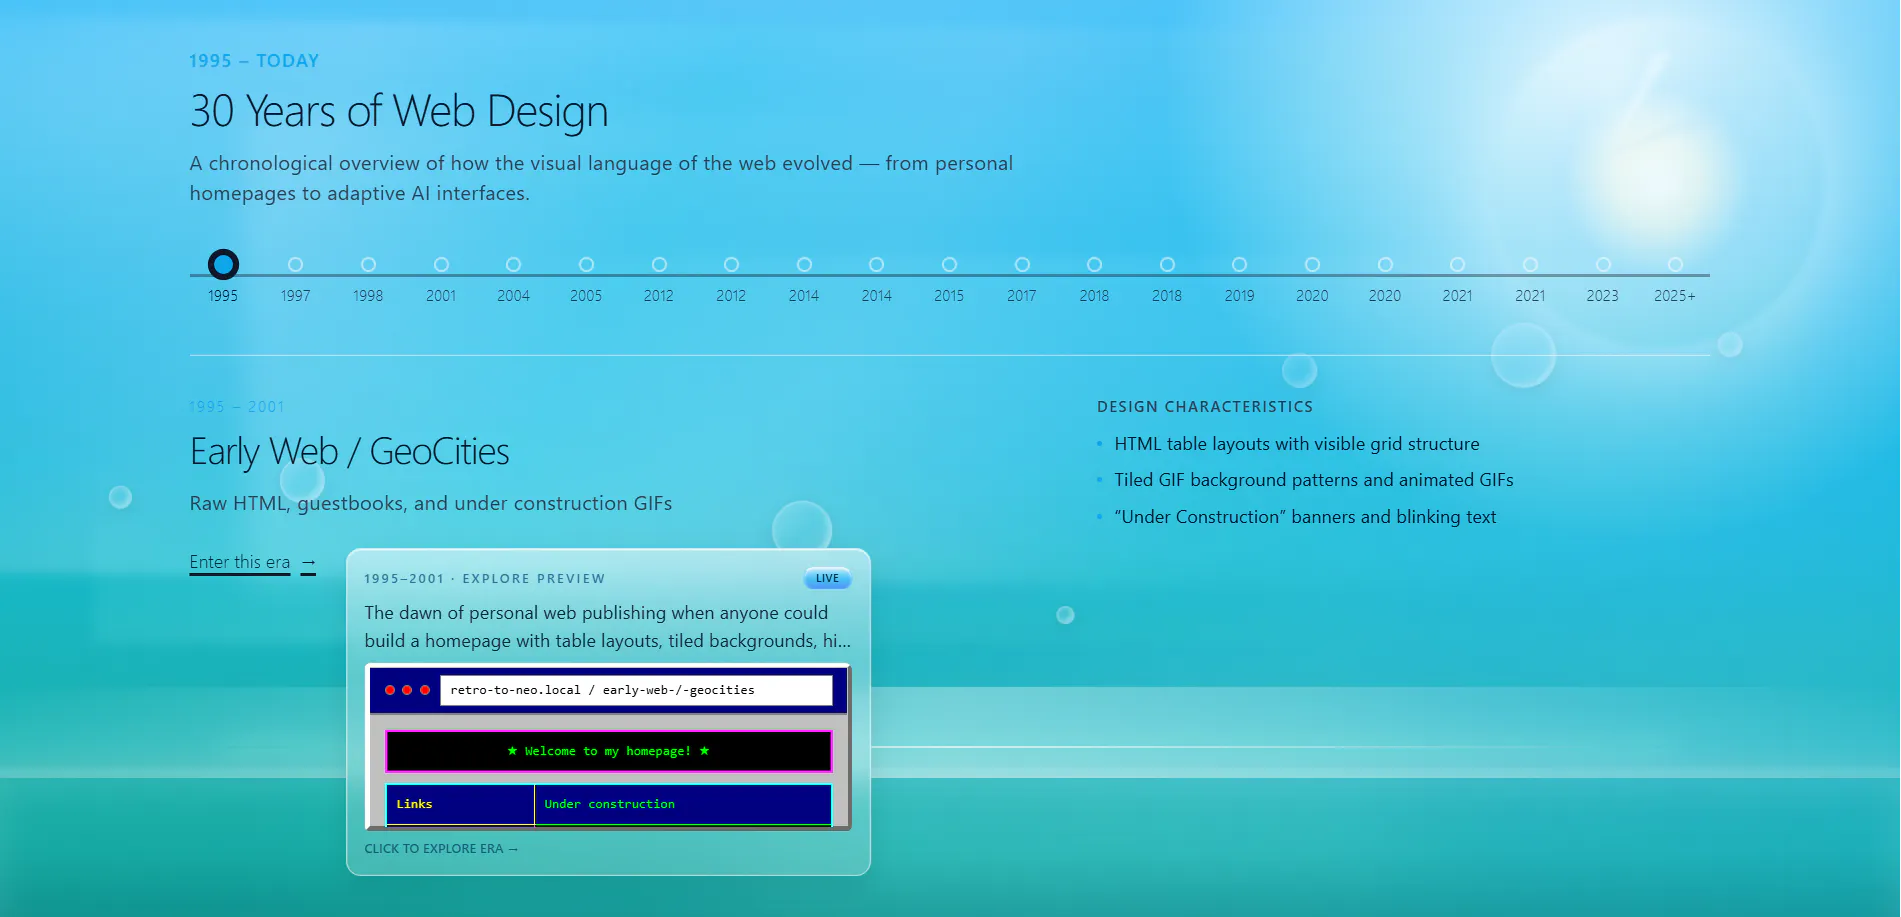Click 'Tiled GIF background patterns and animated GIFs'
Viewport: 1901px width, 917px height.
click(x=1314, y=480)
